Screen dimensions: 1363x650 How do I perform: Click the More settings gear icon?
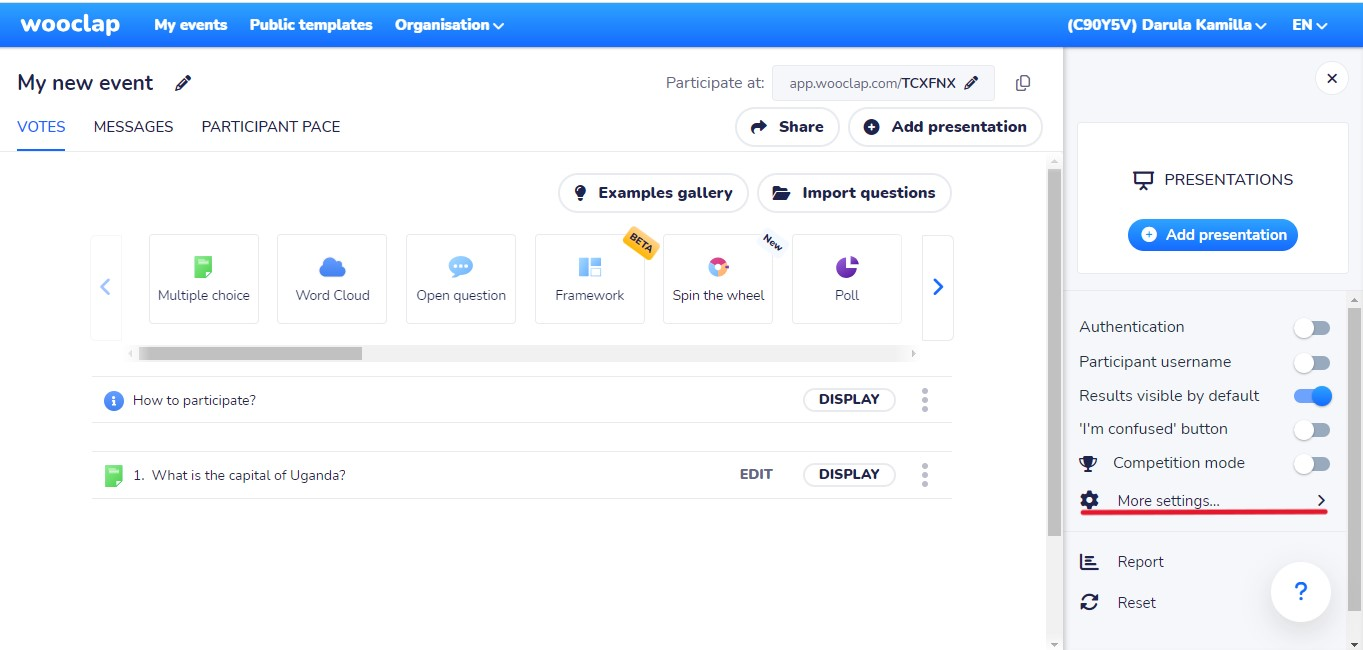click(1089, 500)
